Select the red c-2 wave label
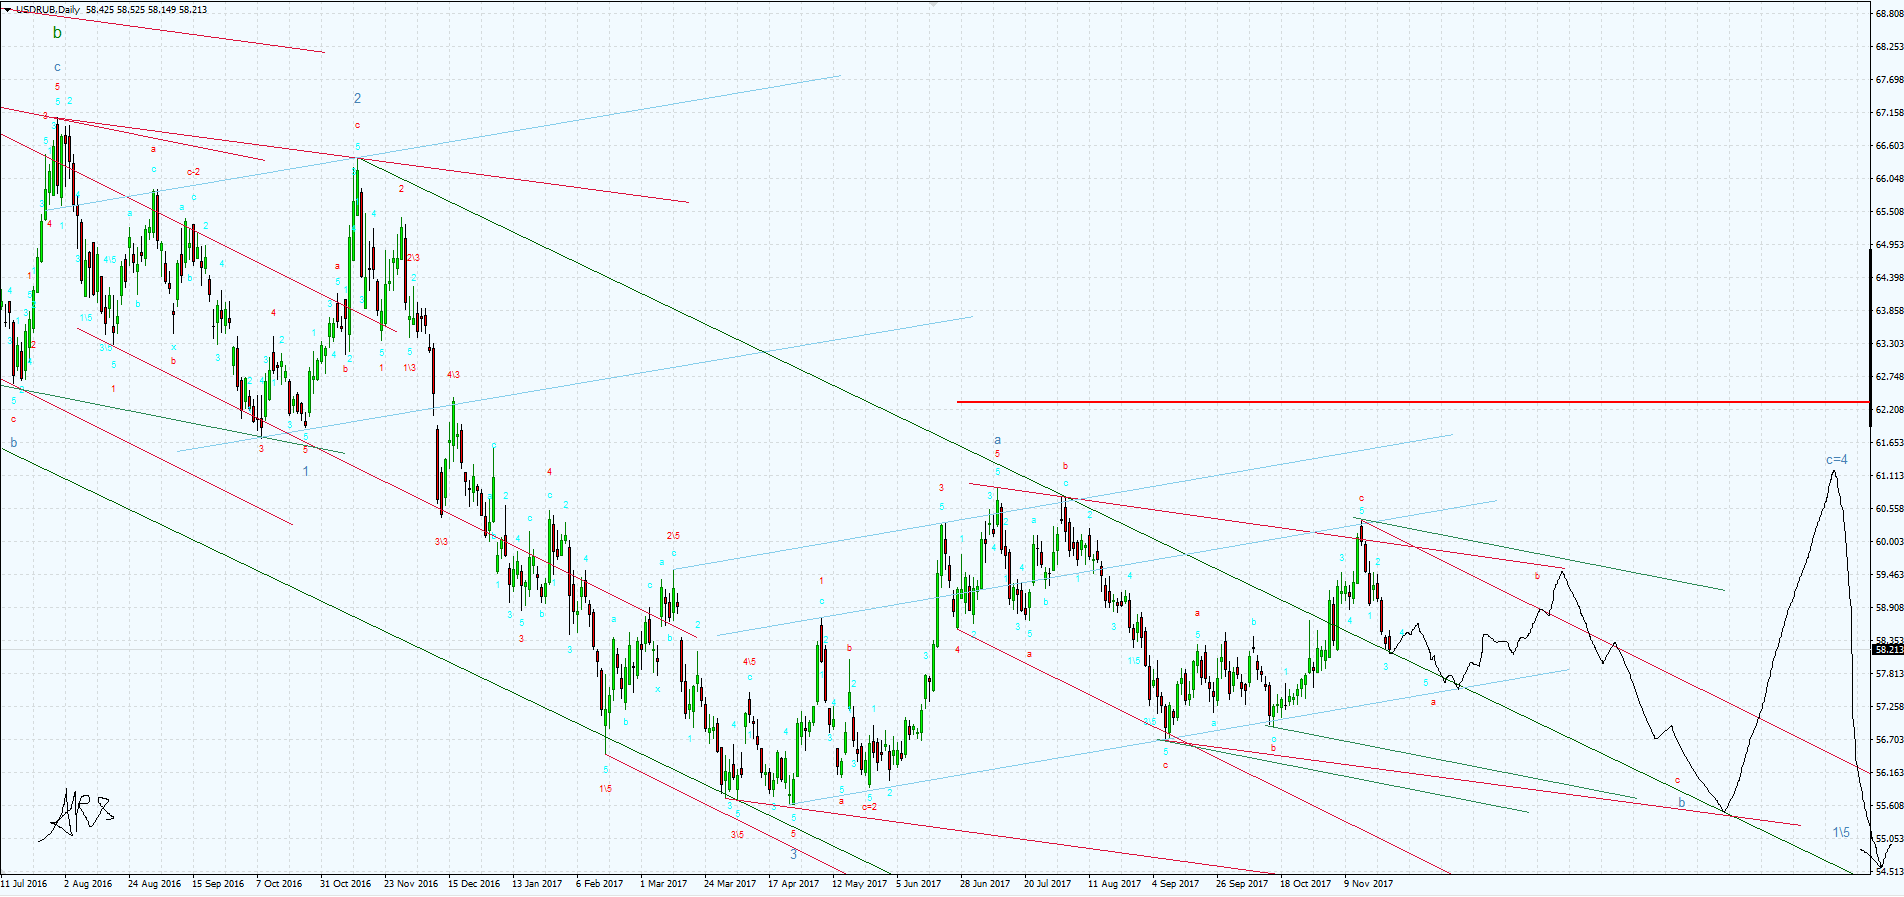The height and width of the screenshot is (897, 1904). pyautogui.click(x=193, y=172)
